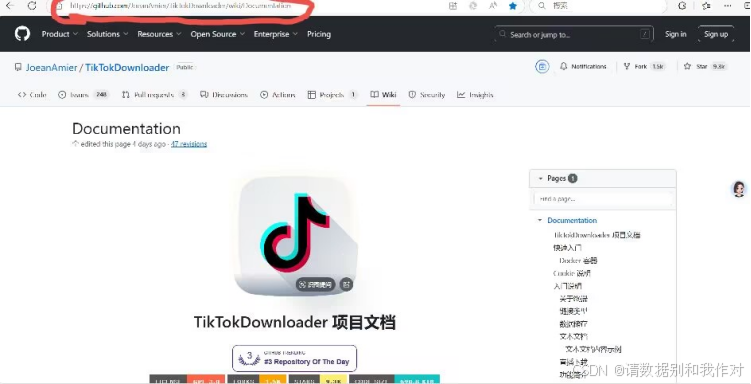Jump to the 文本文档内容示例 section
Image resolution: width=751 pixels, height=384 pixels.
593,350
